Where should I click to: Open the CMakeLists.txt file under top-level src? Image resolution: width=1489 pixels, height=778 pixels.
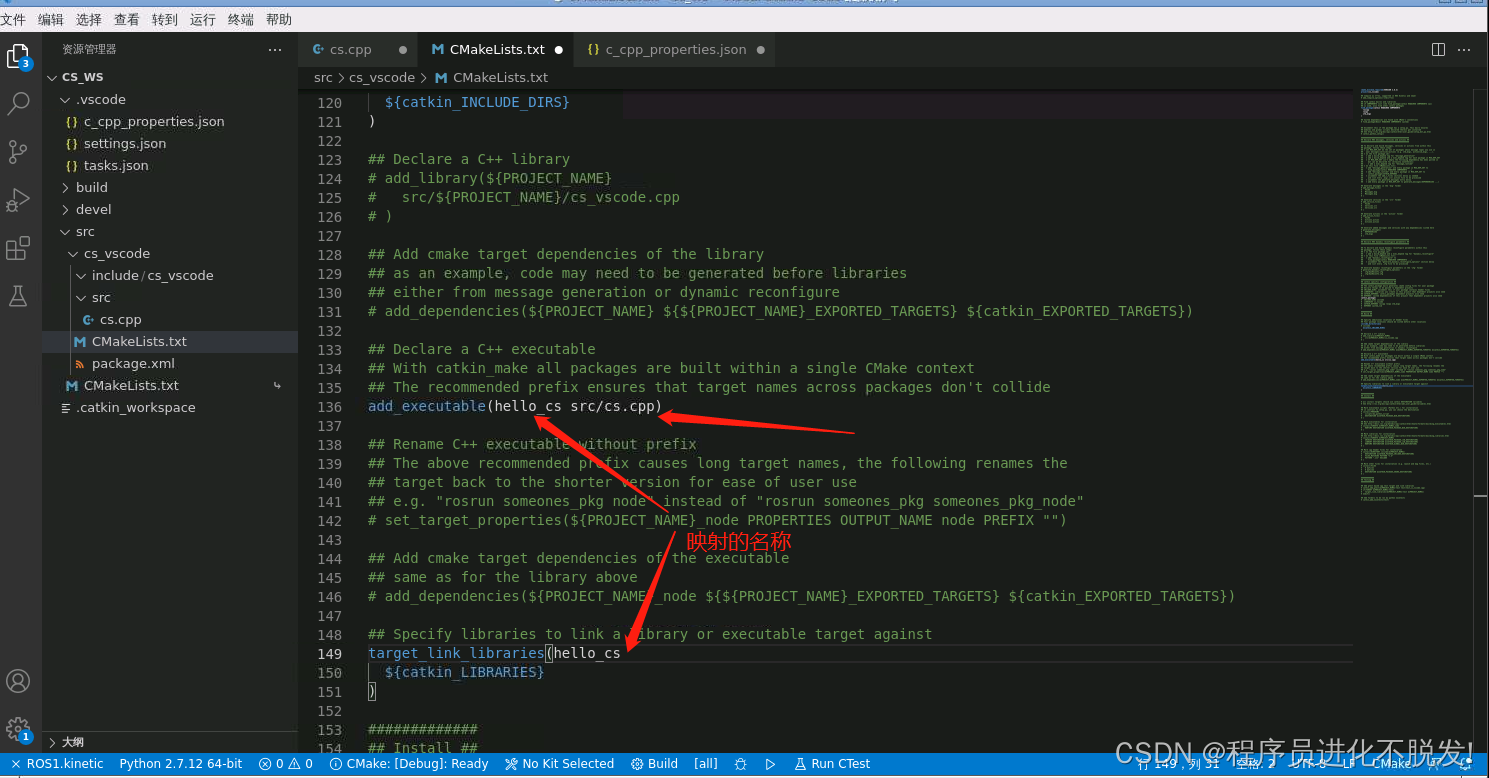[131, 385]
